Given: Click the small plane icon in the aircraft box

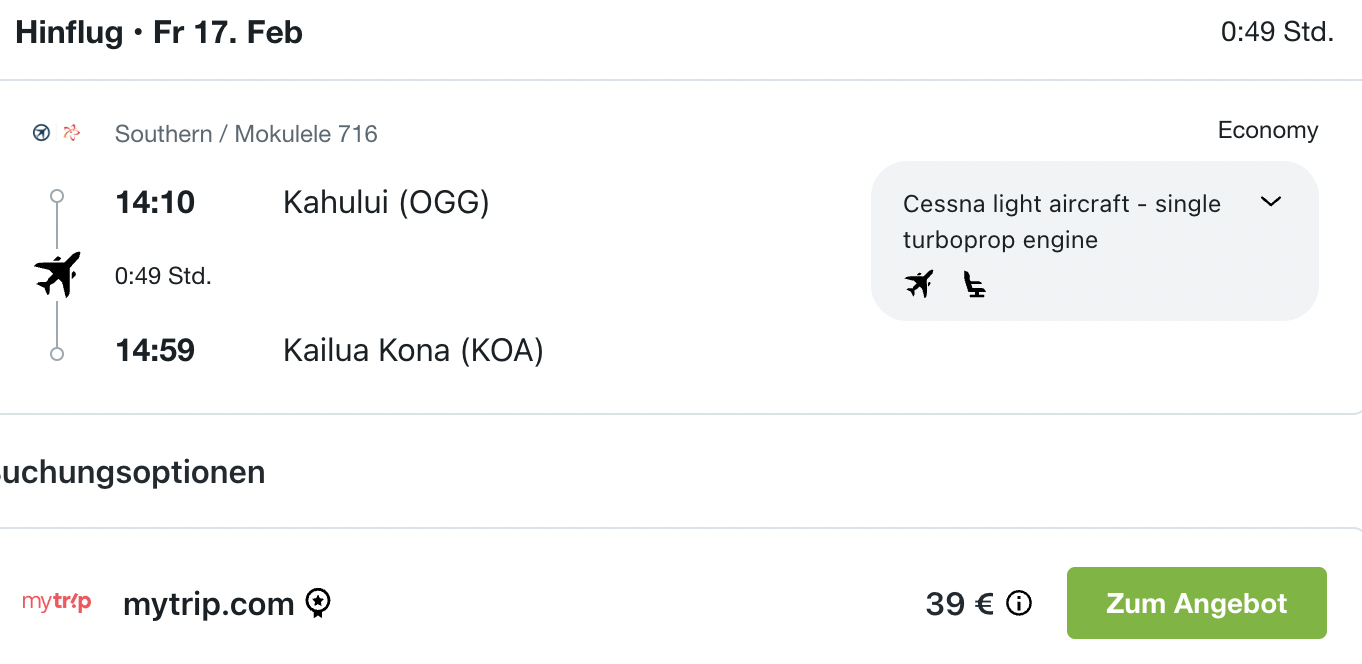Looking at the screenshot, I should pos(919,284).
